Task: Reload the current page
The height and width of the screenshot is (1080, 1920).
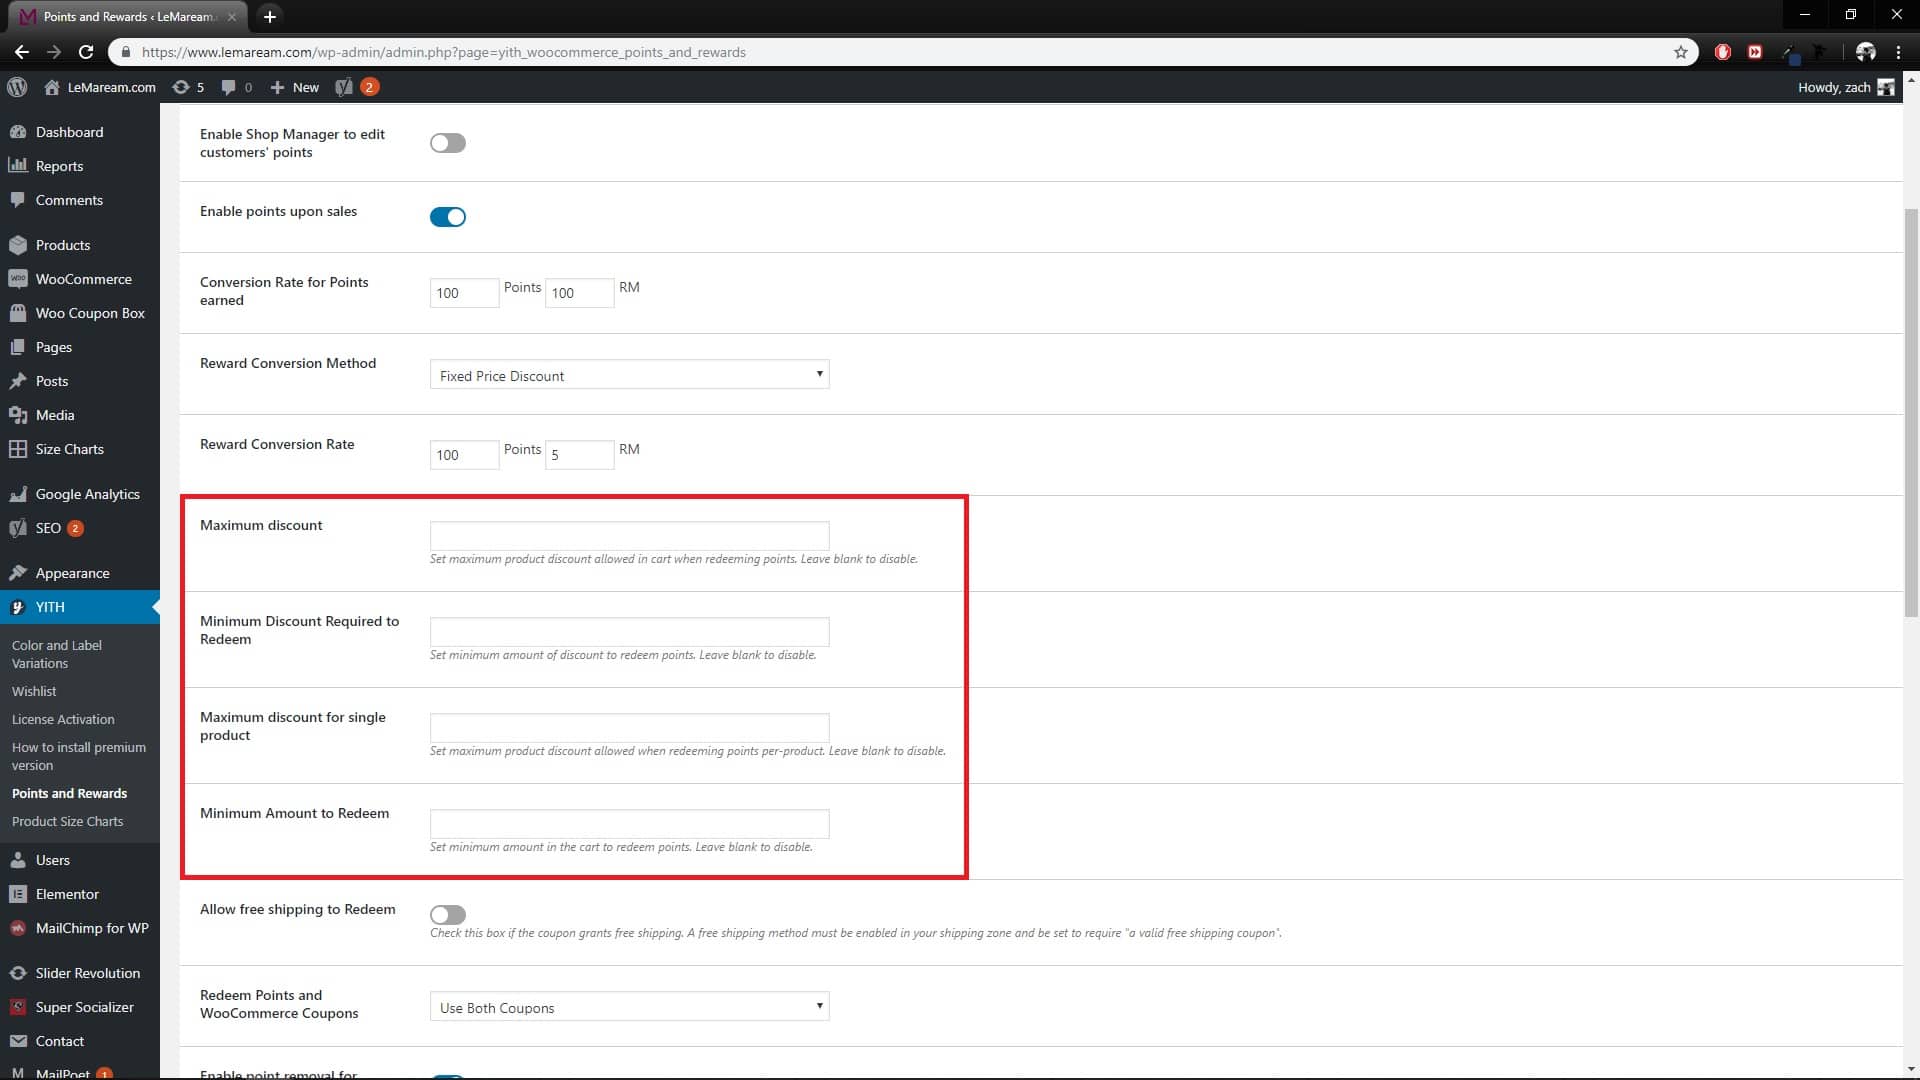Action: point(86,52)
